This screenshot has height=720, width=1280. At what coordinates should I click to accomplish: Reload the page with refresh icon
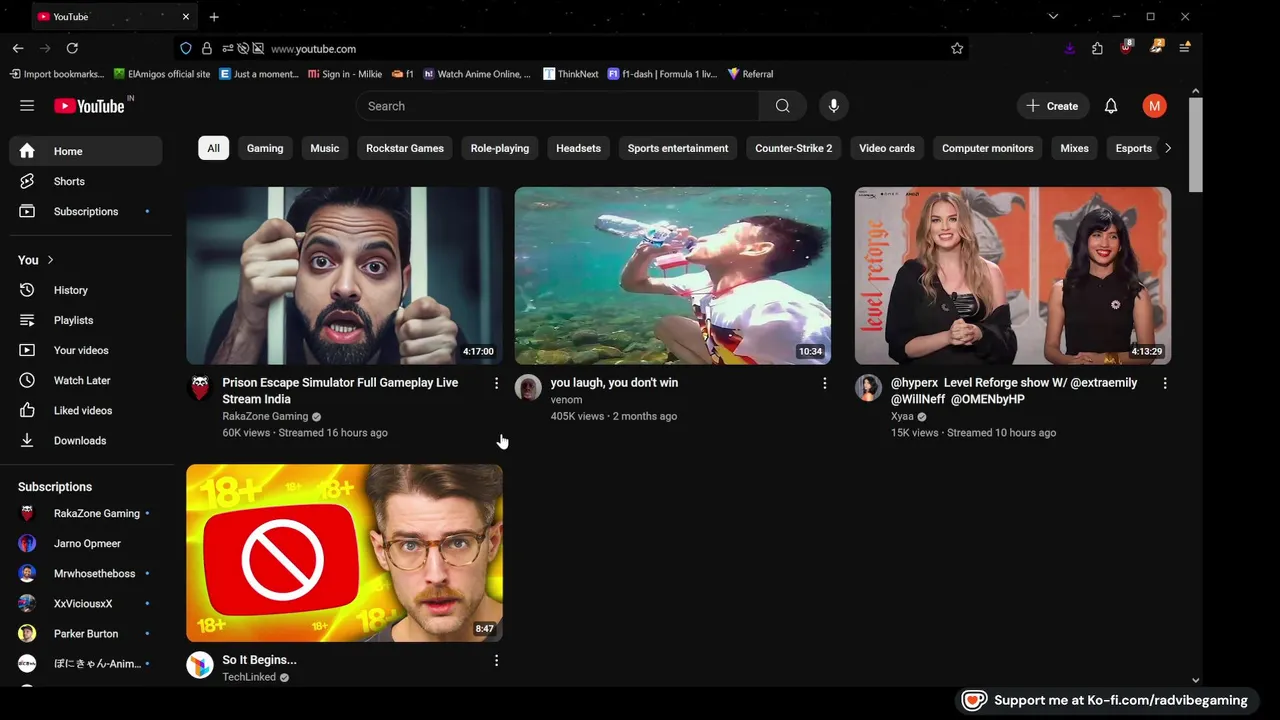(72, 48)
